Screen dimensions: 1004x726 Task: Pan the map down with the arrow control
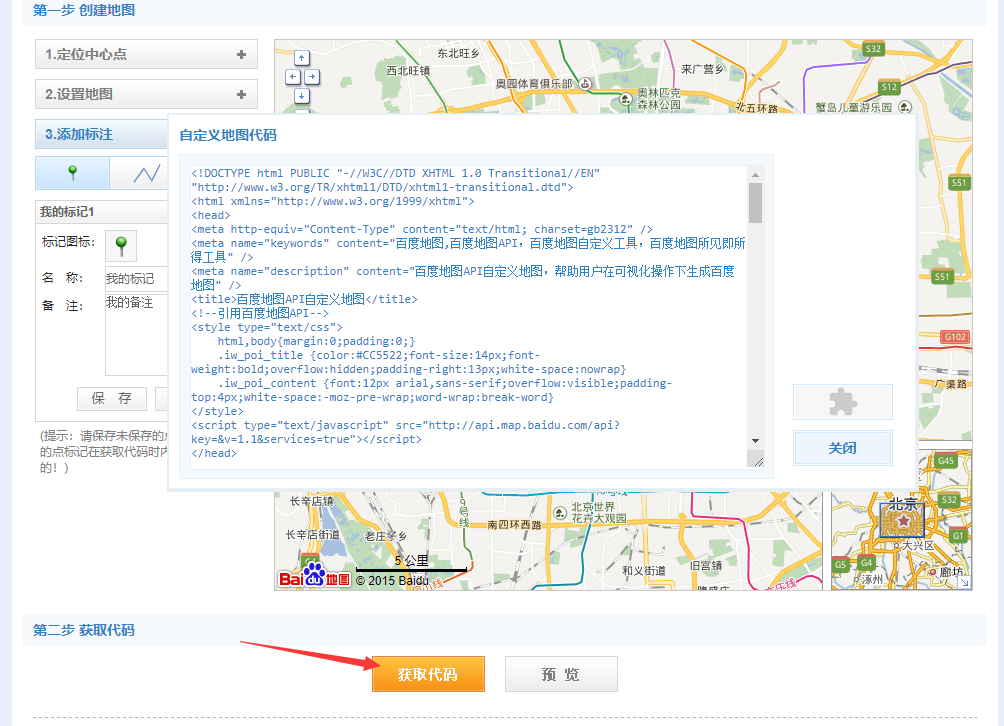(x=300, y=95)
